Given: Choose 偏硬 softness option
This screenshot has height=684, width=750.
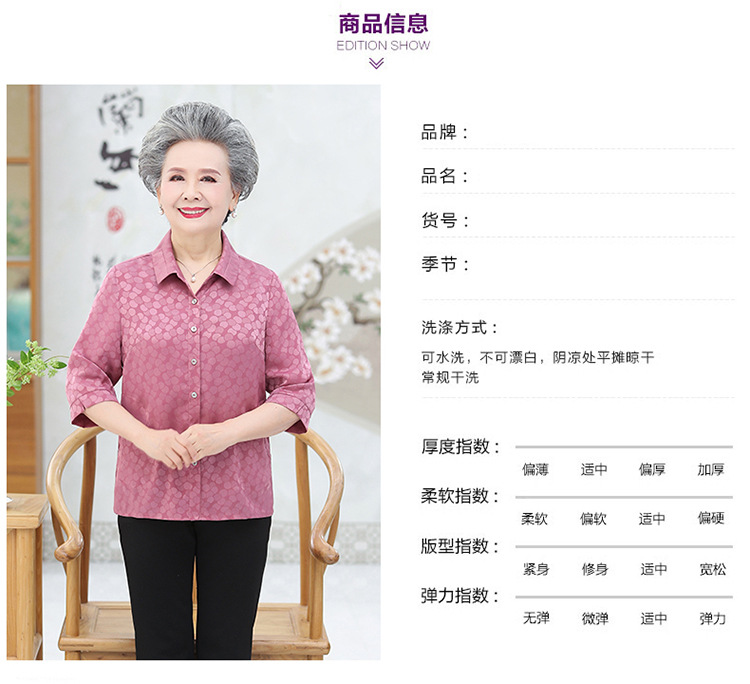Looking at the screenshot, I should (711, 518).
